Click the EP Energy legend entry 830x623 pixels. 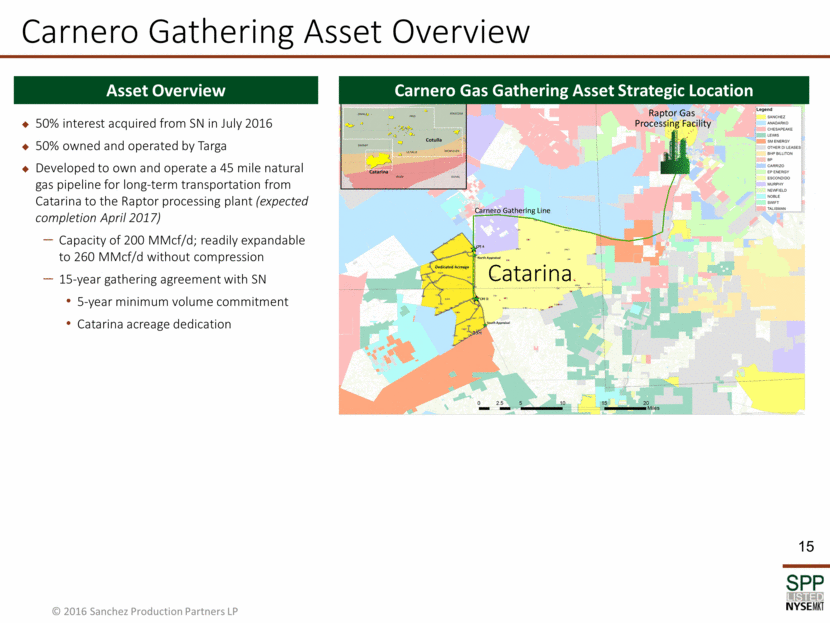781,172
